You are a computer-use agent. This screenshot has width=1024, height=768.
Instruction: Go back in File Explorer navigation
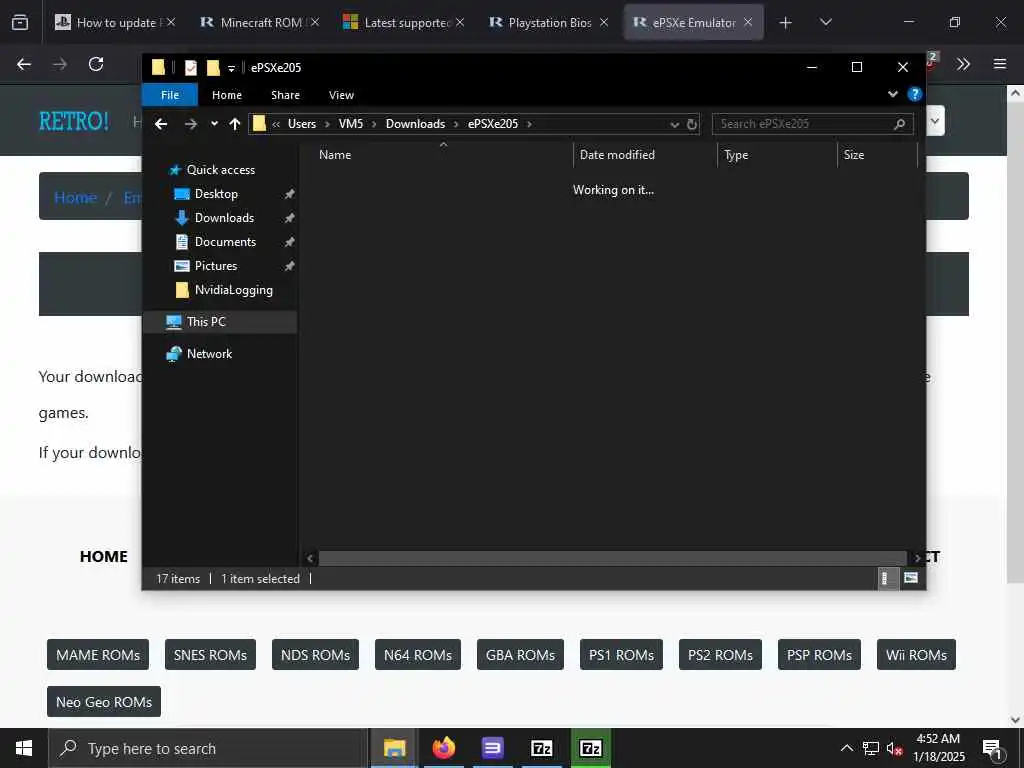click(x=161, y=124)
